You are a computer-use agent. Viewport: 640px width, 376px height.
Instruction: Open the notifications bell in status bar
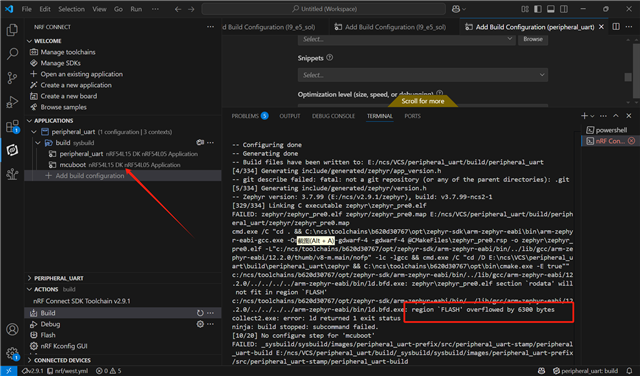point(629,371)
